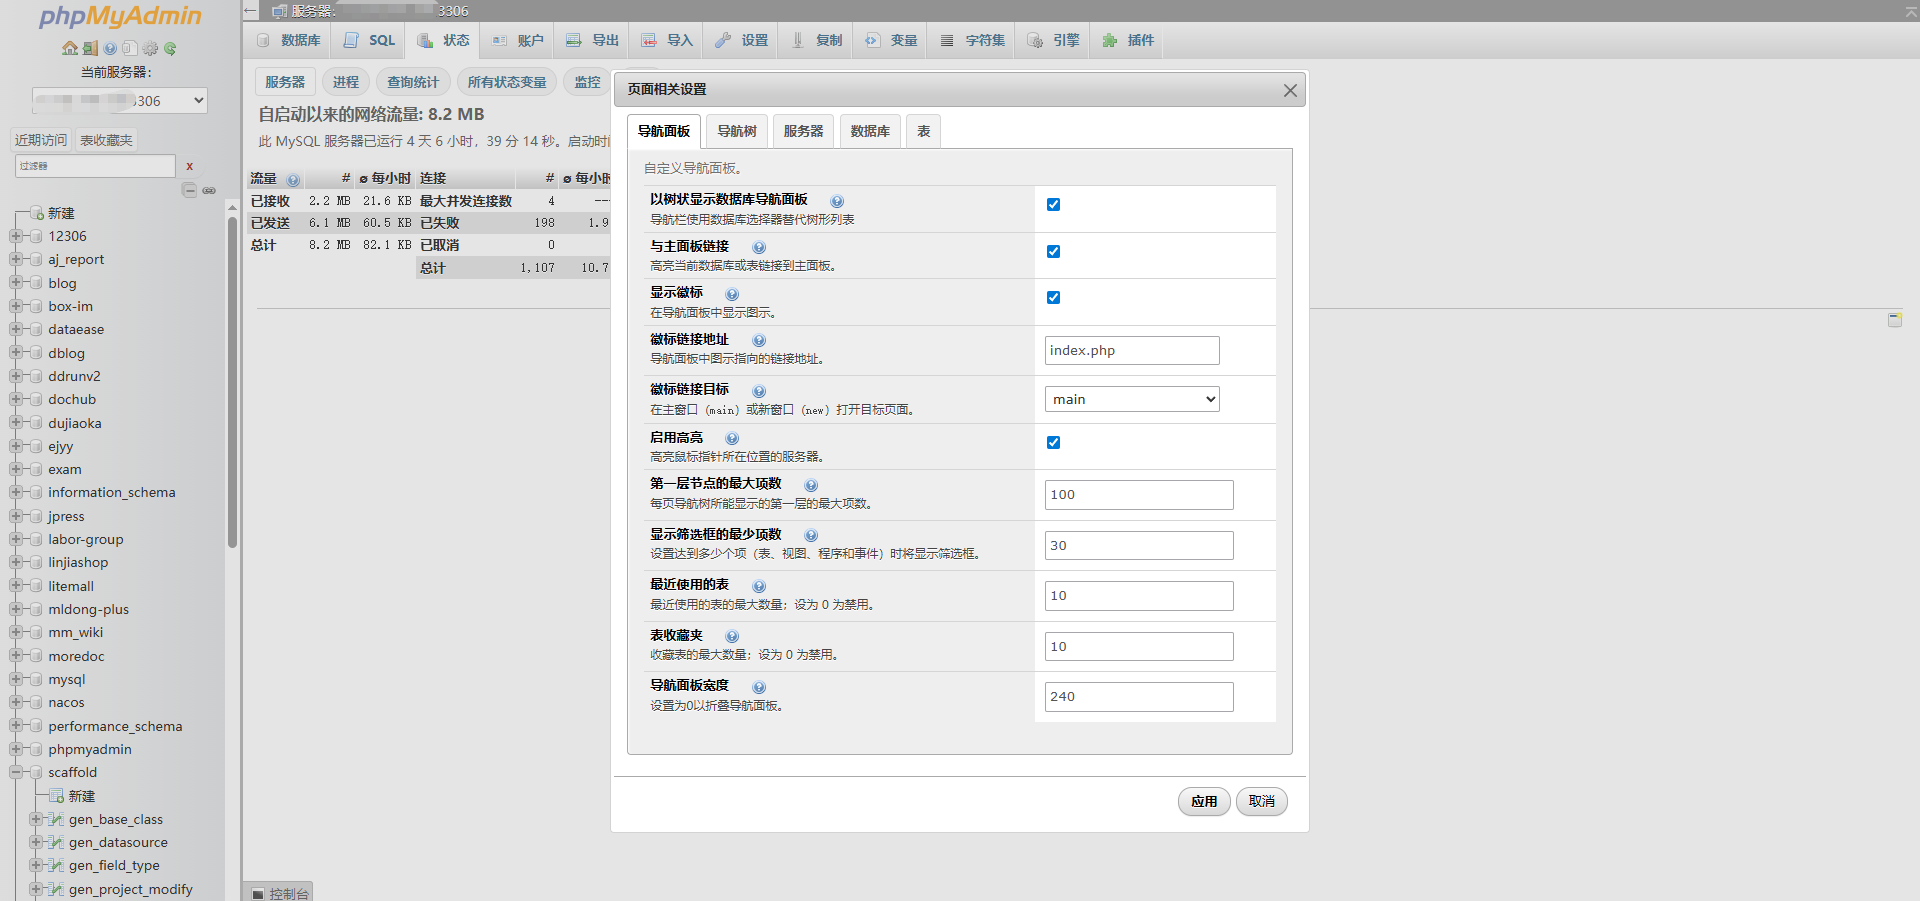Click the 应用 button
Viewport: 1920px width, 901px height.
(1204, 801)
